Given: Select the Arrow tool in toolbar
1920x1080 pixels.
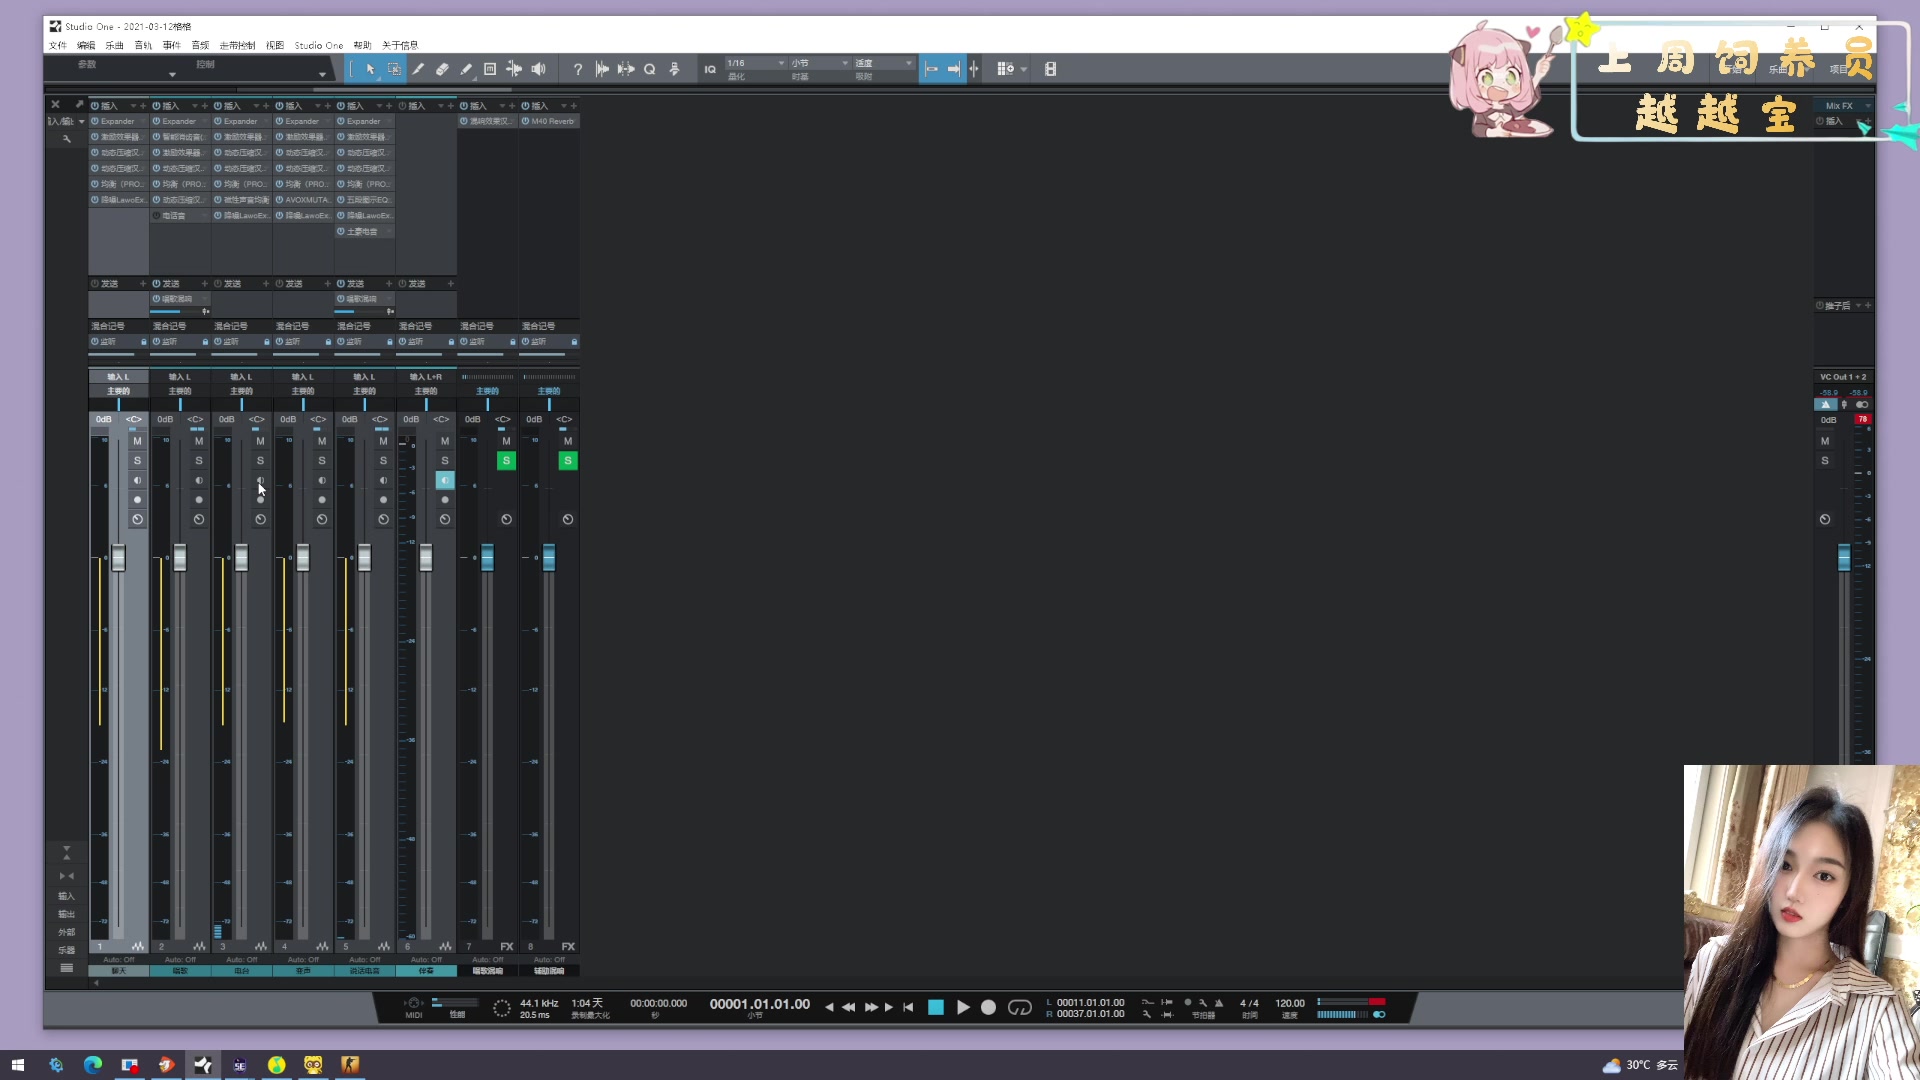Looking at the screenshot, I should [x=370, y=69].
